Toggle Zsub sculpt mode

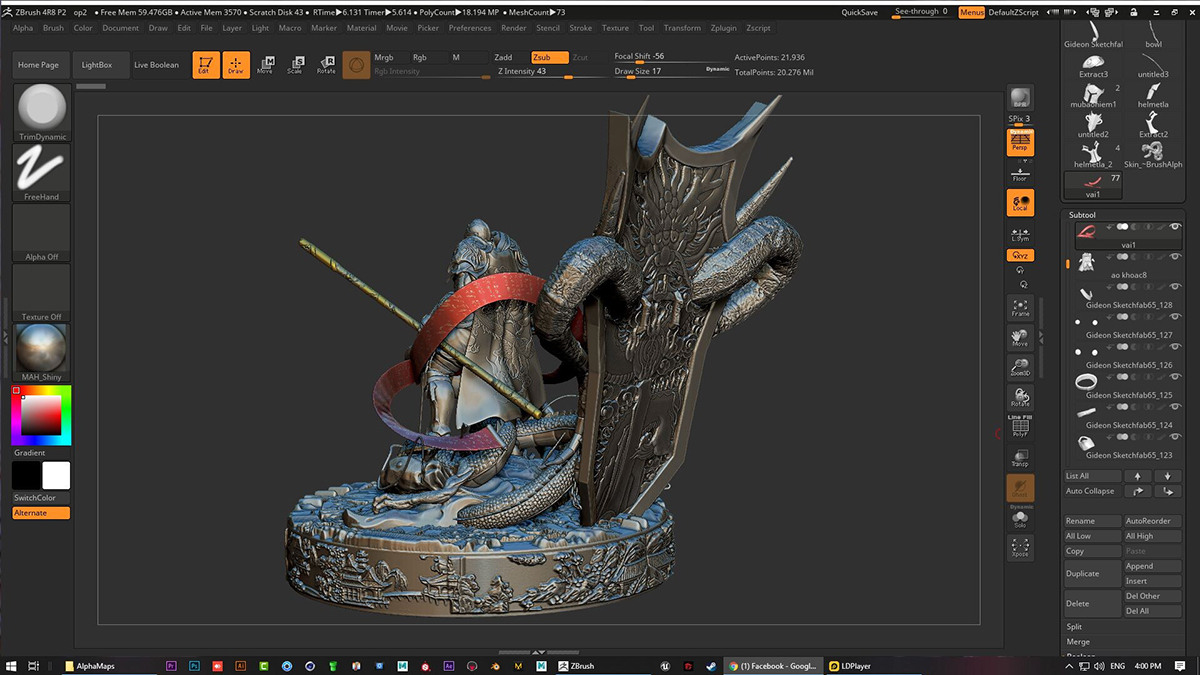pyautogui.click(x=549, y=58)
